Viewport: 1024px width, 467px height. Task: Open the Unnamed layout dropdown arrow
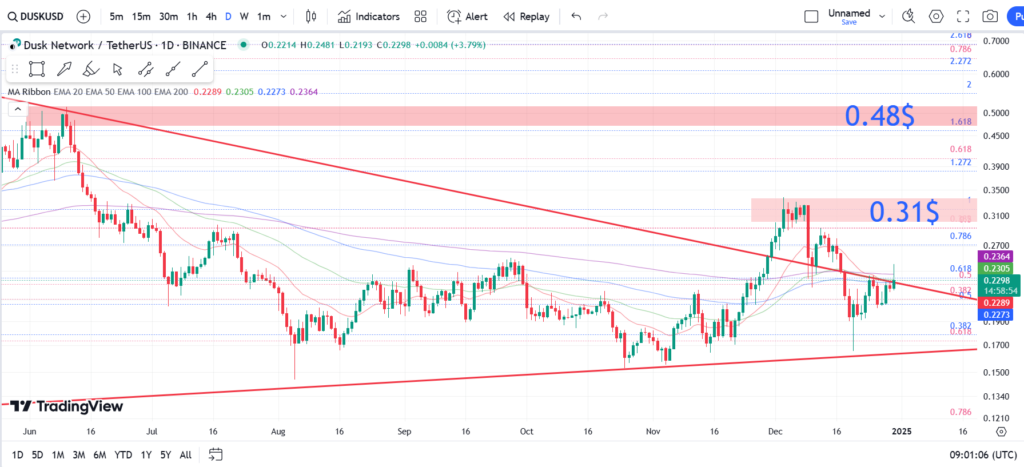[x=882, y=16]
